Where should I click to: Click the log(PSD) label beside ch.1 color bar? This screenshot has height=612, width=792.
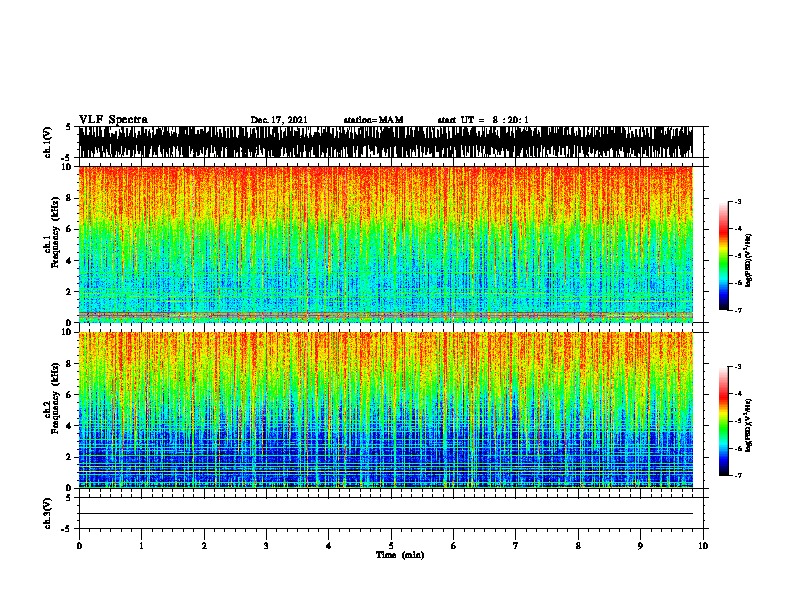(x=748, y=260)
